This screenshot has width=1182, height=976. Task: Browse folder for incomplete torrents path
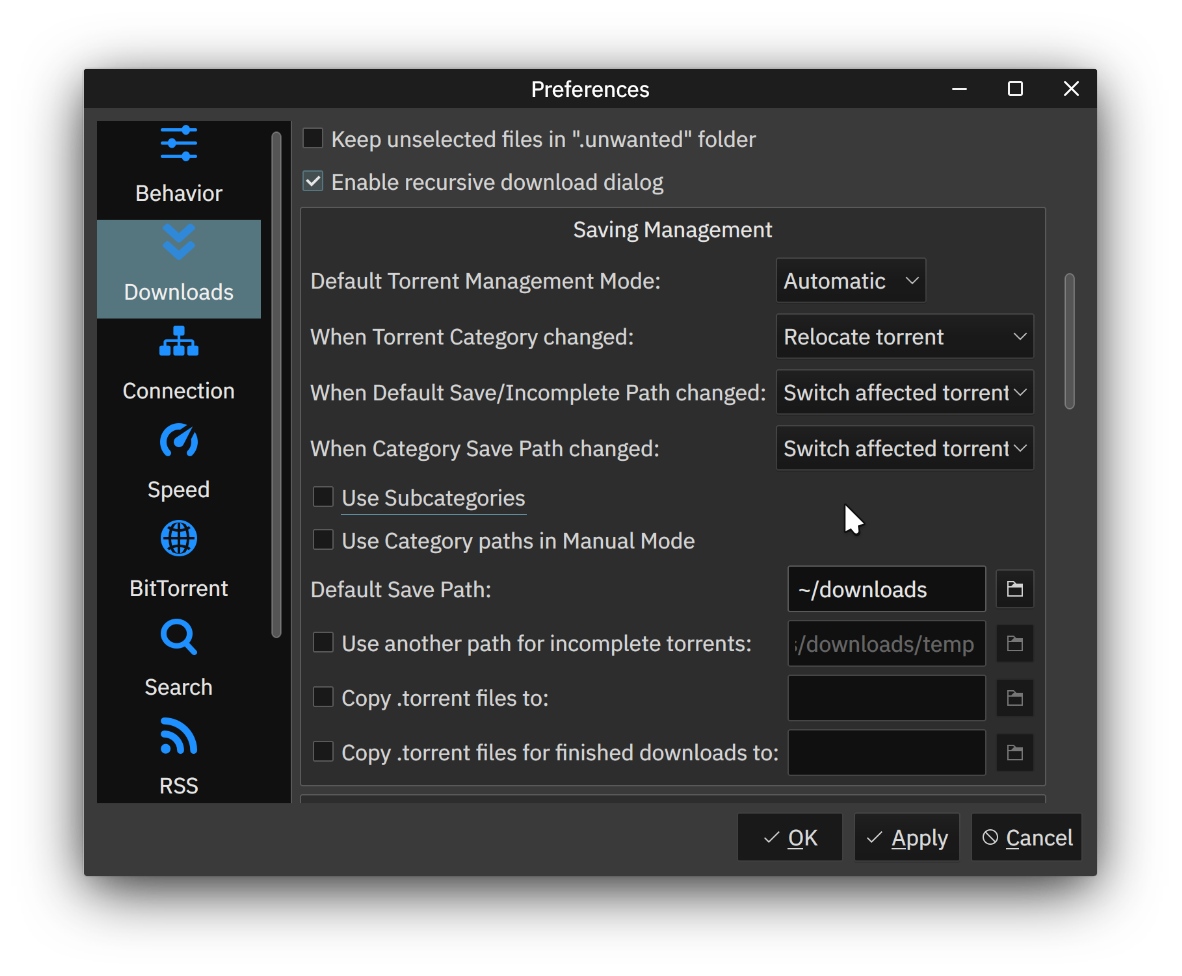click(x=1015, y=644)
